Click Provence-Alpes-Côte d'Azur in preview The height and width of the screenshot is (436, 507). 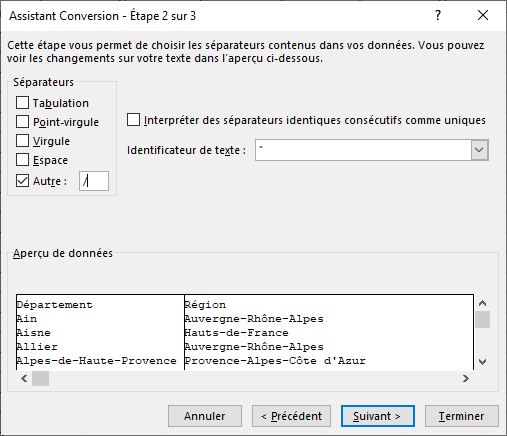point(275,361)
